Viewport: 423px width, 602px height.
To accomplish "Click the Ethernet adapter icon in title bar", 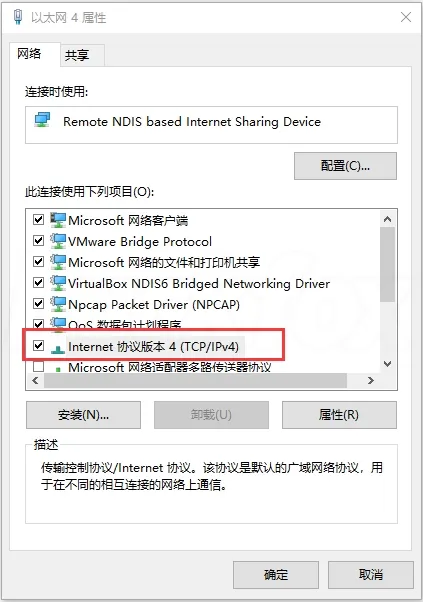I will click(x=18, y=17).
